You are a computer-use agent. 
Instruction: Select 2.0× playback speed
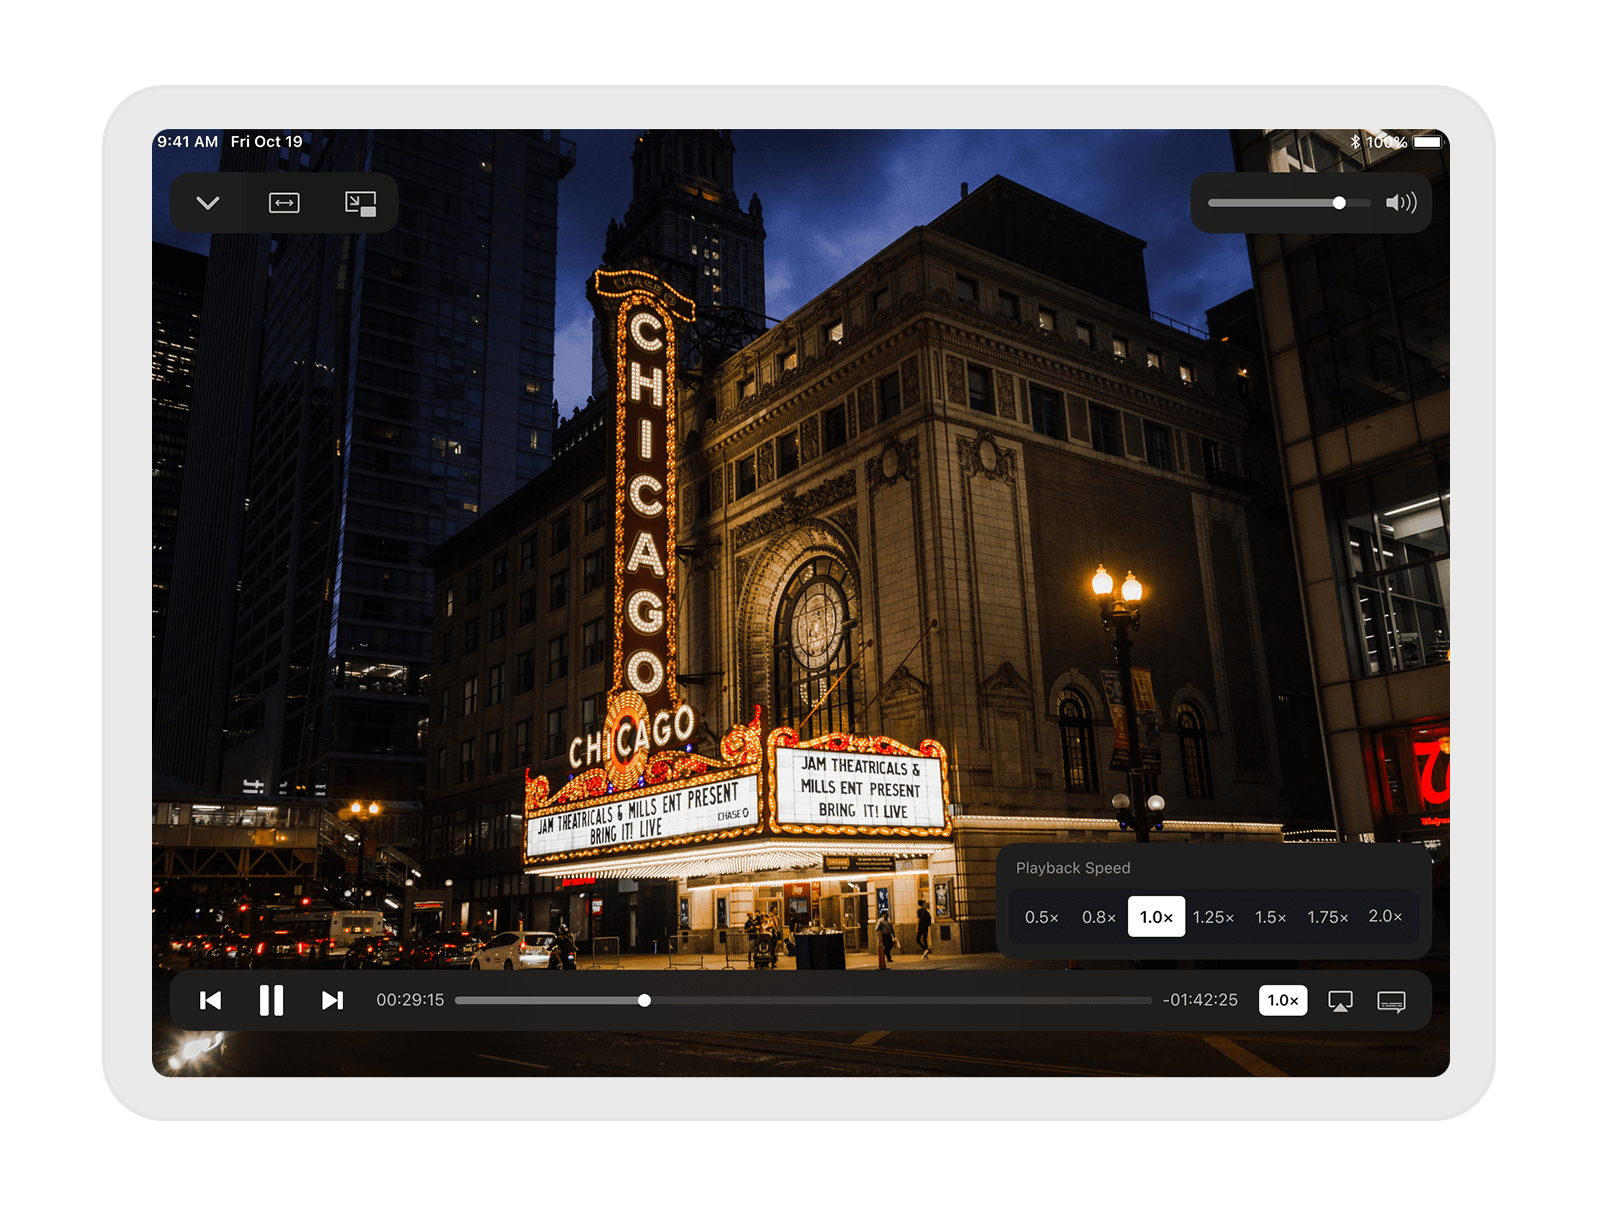[x=1385, y=917]
